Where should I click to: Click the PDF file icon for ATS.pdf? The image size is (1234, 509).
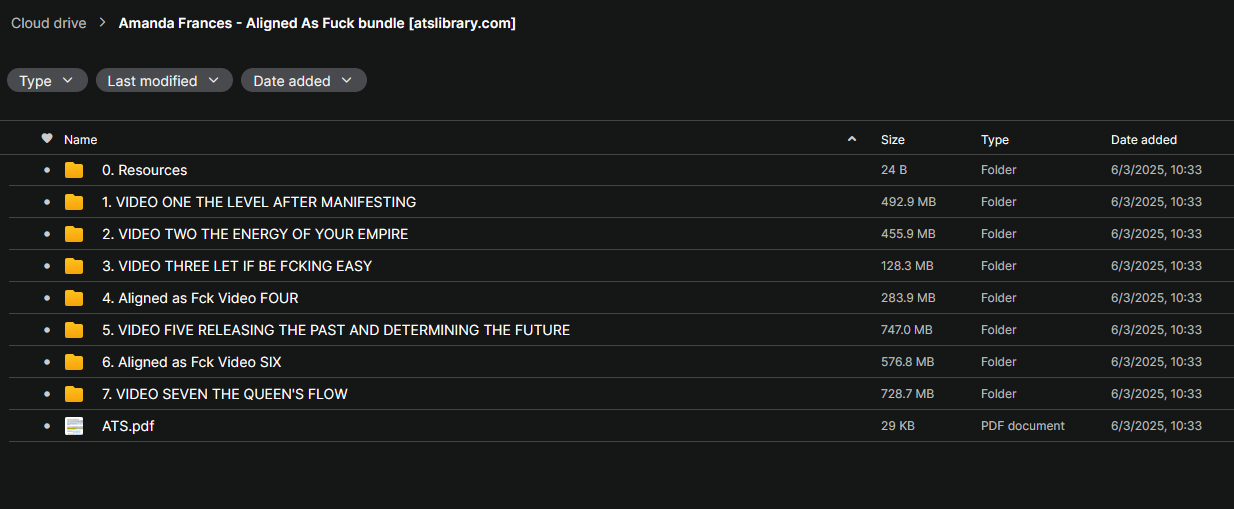74,426
